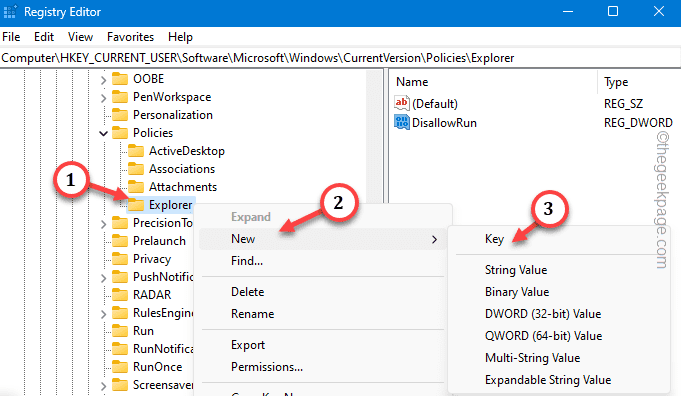The width and height of the screenshot is (681, 396).
Task: Click the Attachments folder icon
Action: coord(136,187)
